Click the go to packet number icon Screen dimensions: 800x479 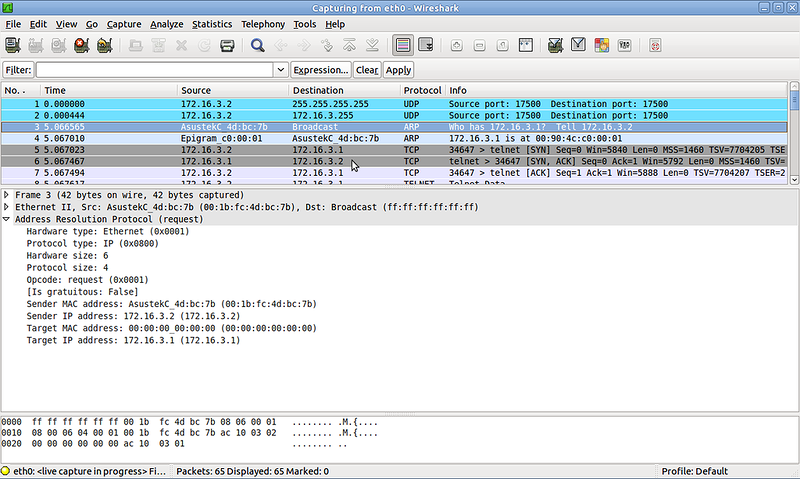(x=327, y=45)
